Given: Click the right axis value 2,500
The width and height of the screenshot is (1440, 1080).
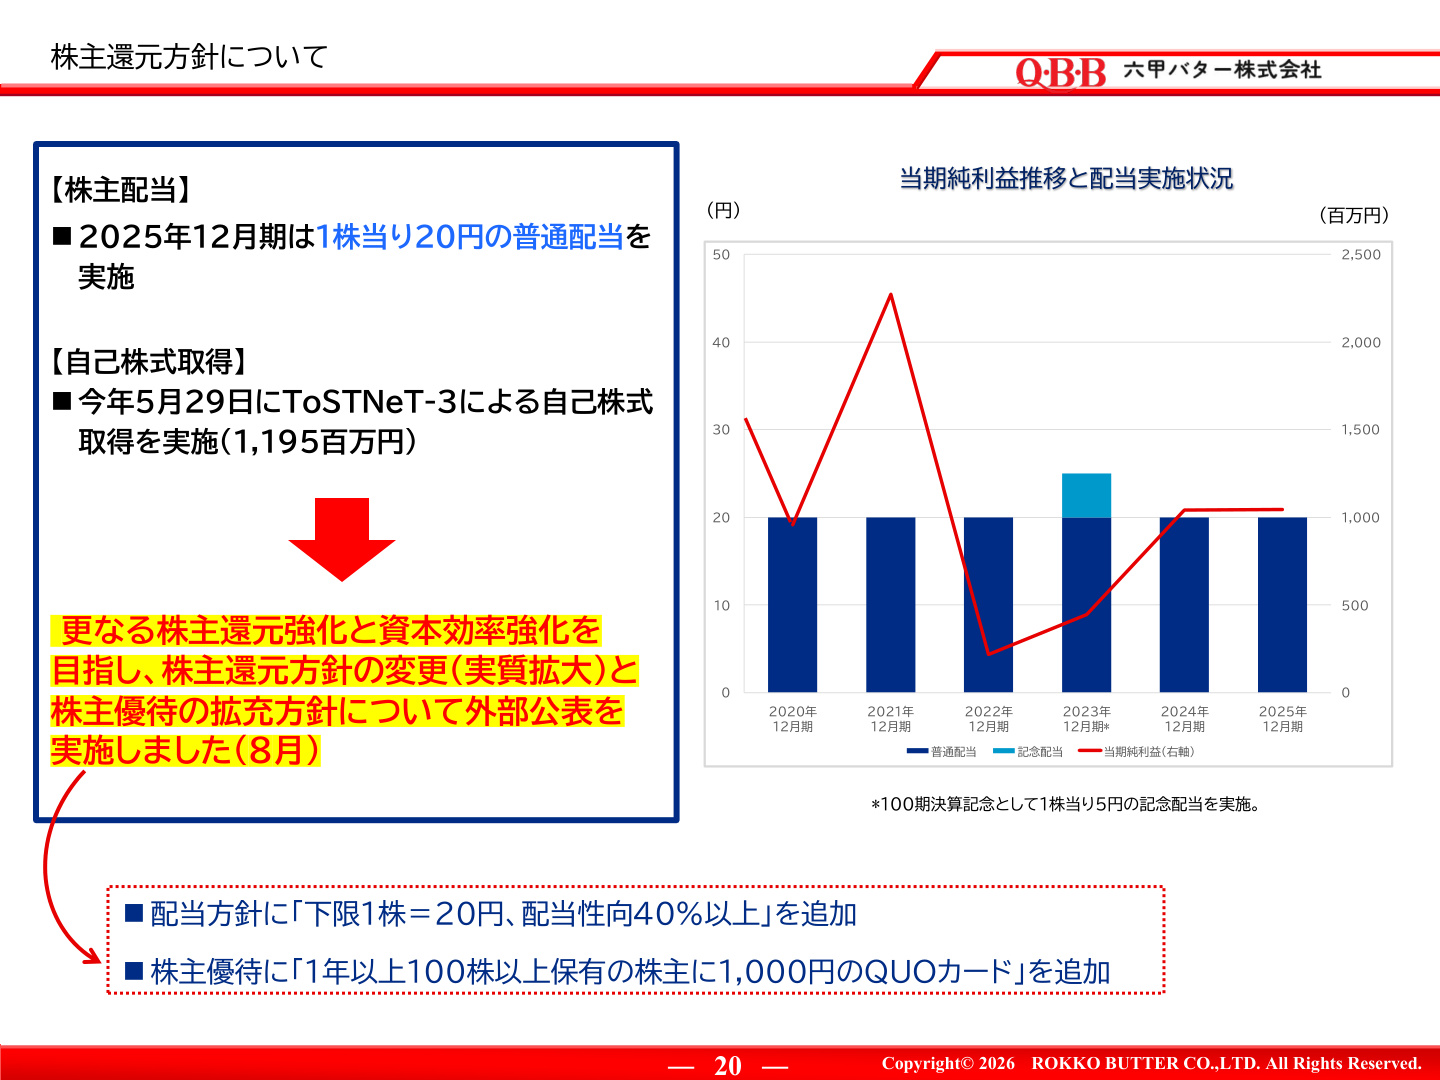Looking at the screenshot, I should click(x=1361, y=255).
